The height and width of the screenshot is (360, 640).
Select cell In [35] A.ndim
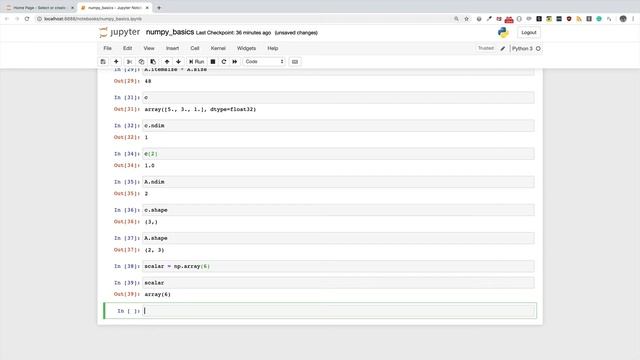338,182
